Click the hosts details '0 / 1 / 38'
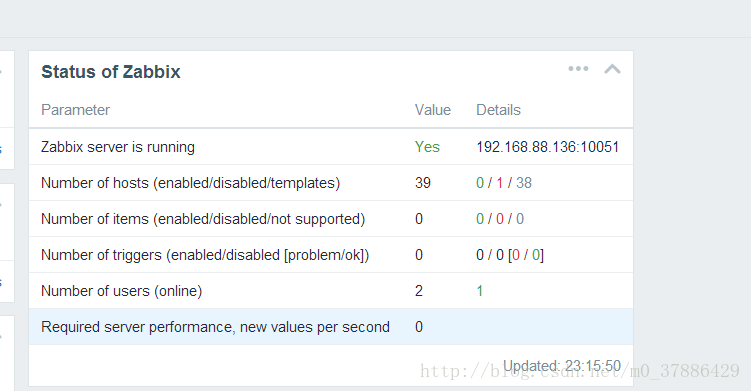Screen dimensions: 751x391 point(504,183)
